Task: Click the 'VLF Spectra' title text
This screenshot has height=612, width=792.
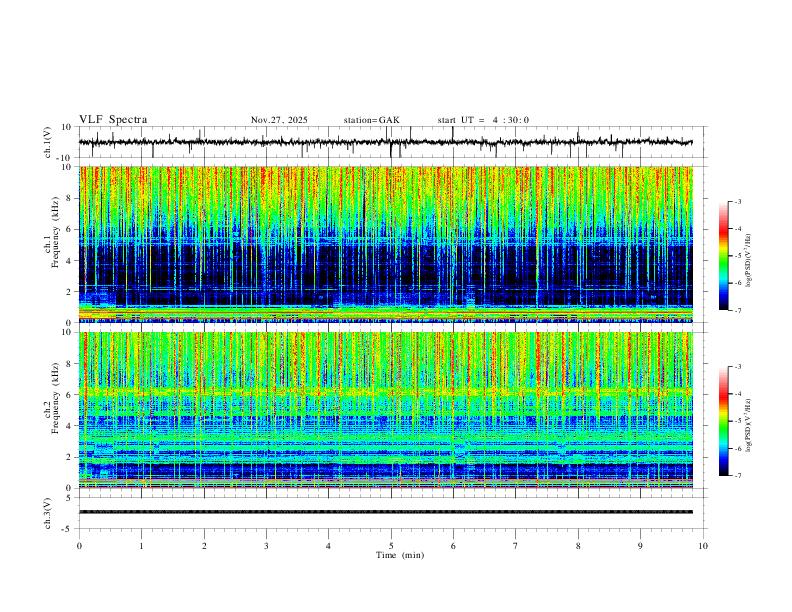Action: click(113, 120)
